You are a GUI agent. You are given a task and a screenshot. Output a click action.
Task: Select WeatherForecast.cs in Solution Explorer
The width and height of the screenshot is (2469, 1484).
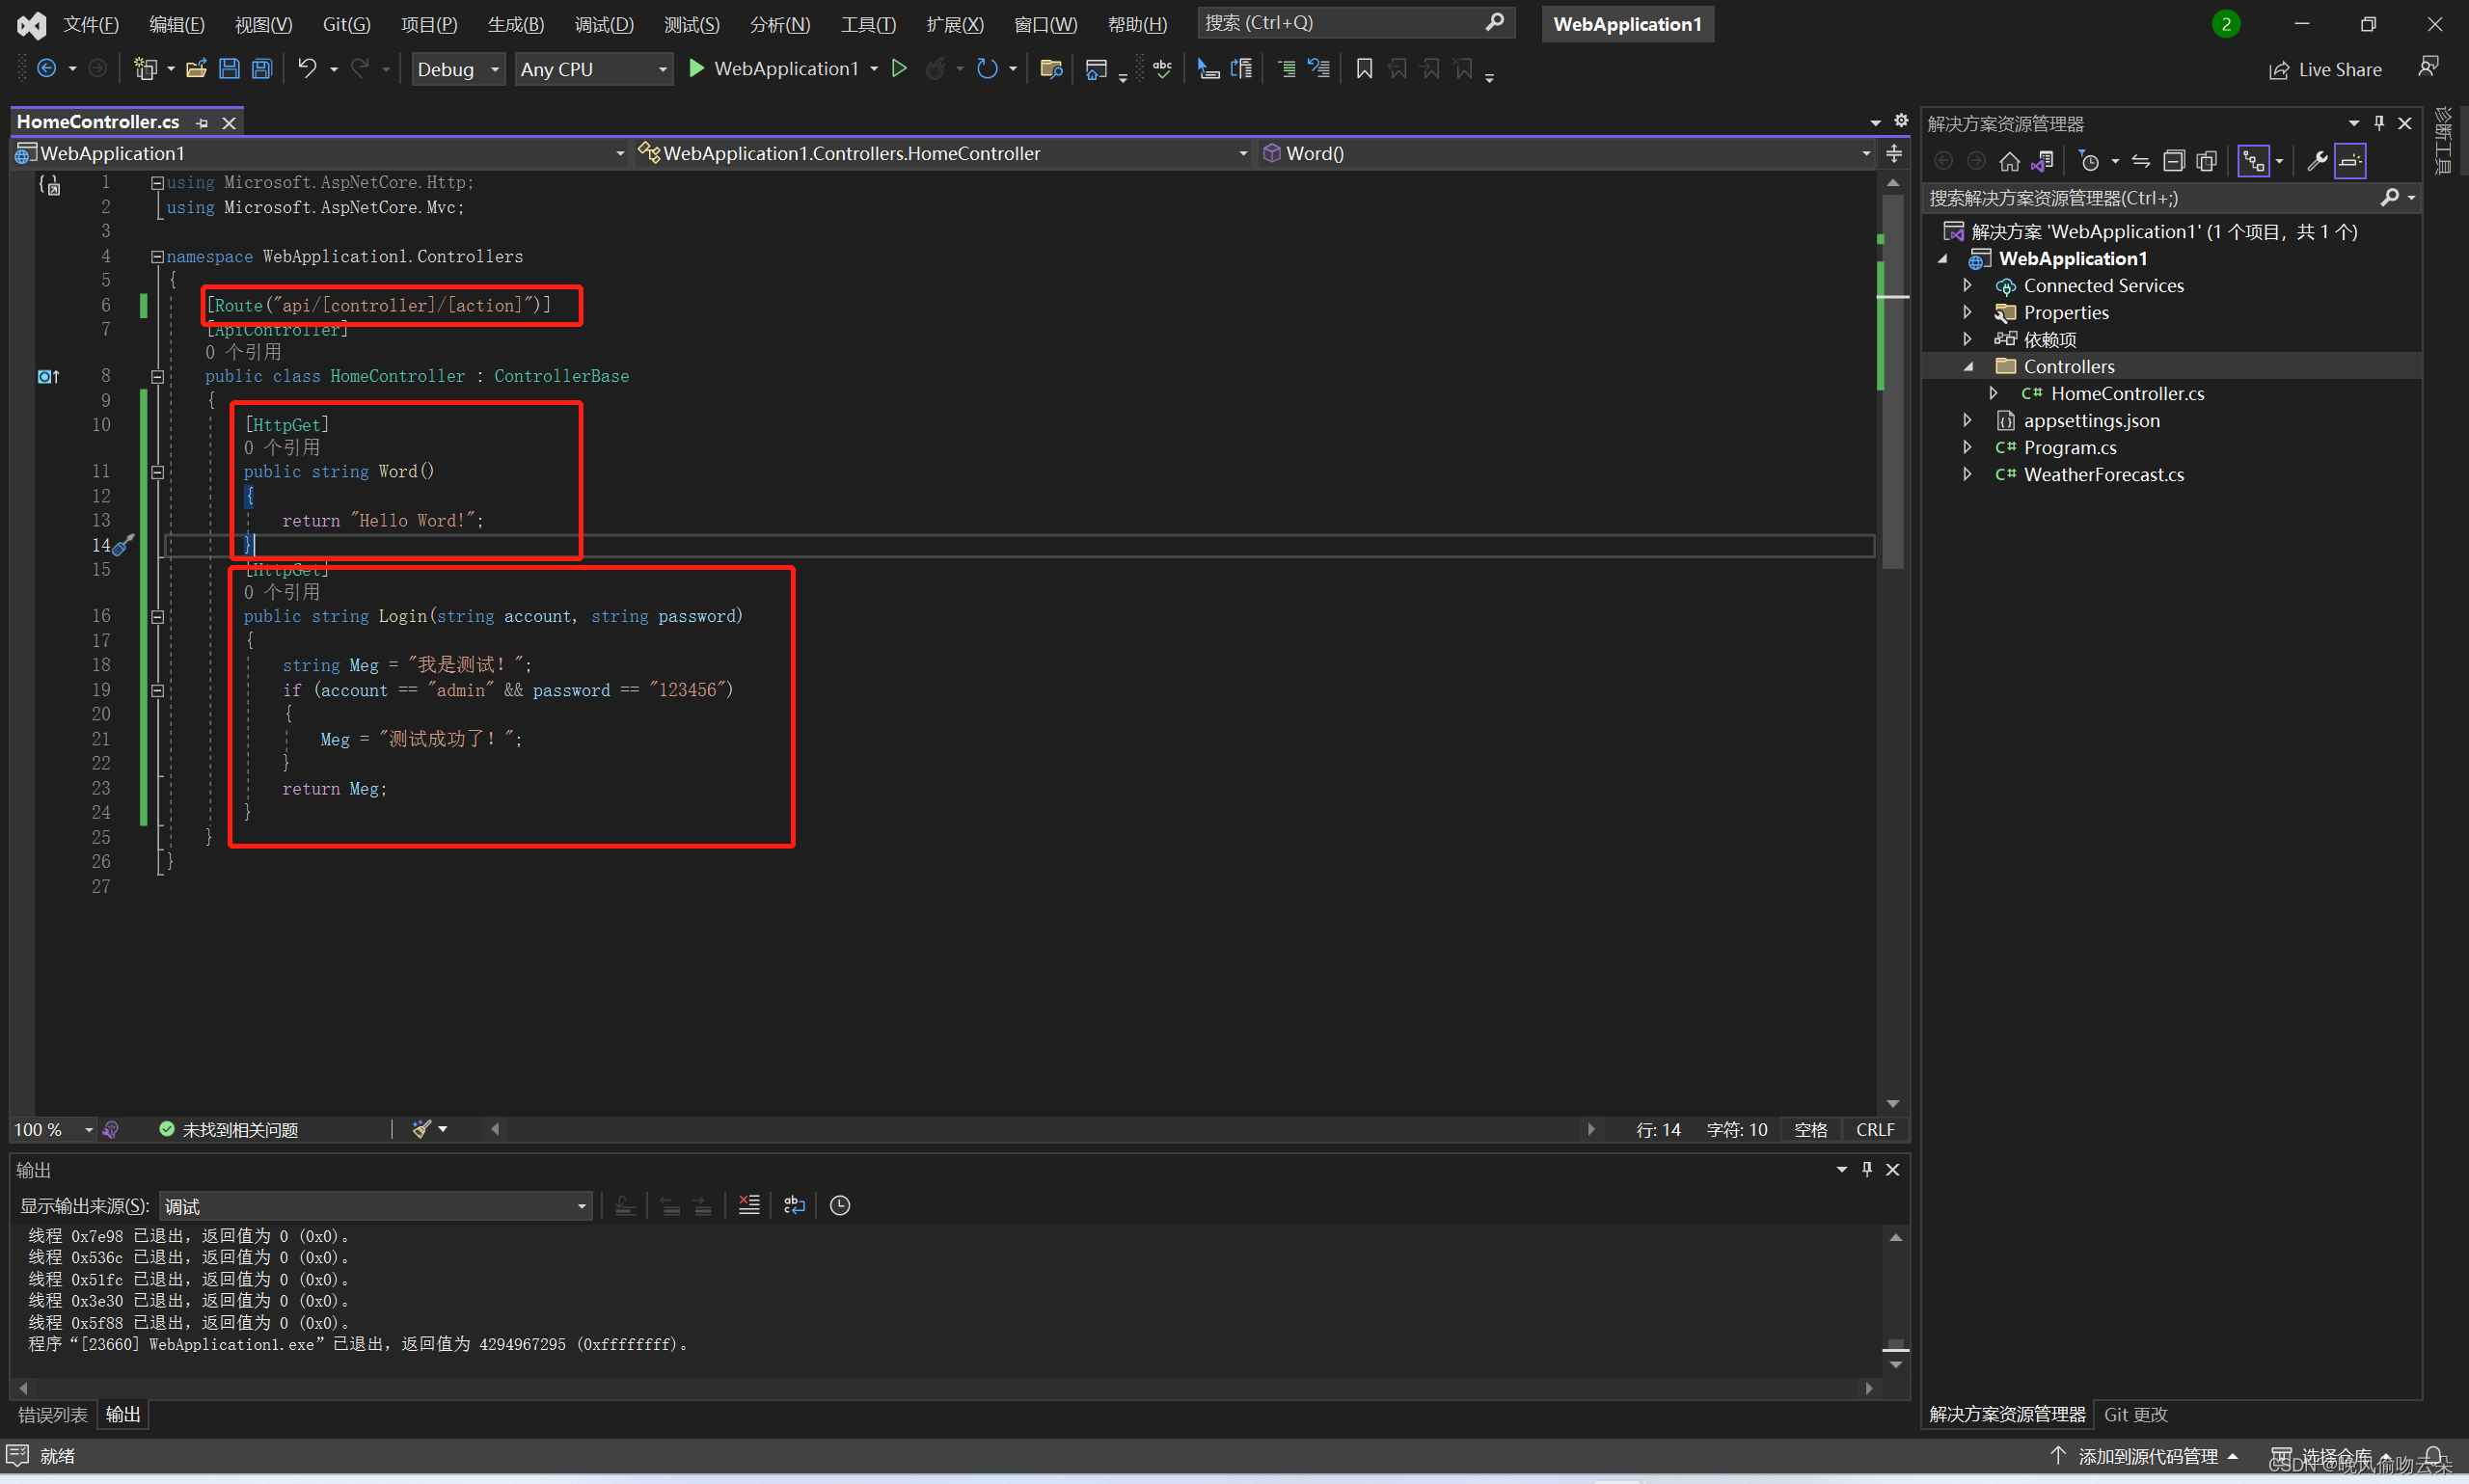(2103, 475)
